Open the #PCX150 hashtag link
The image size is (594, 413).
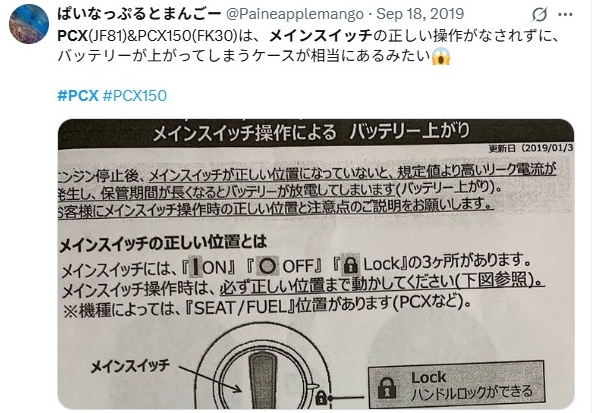point(134,95)
